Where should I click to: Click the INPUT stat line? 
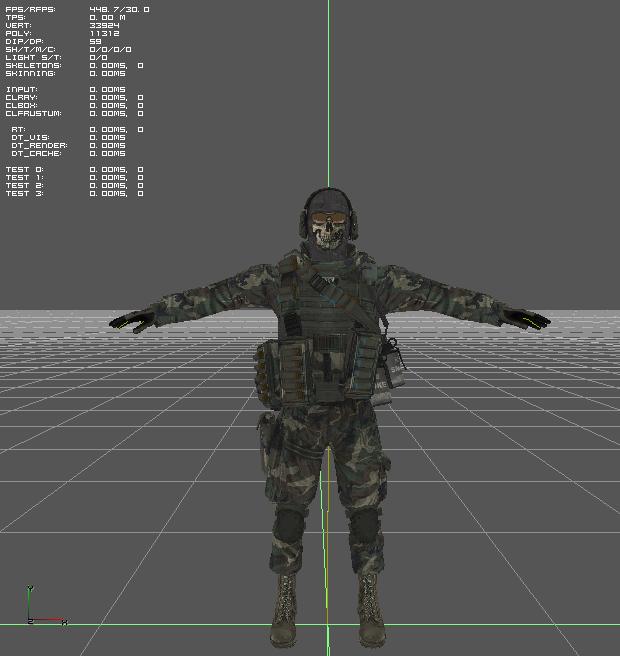coord(65,89)
